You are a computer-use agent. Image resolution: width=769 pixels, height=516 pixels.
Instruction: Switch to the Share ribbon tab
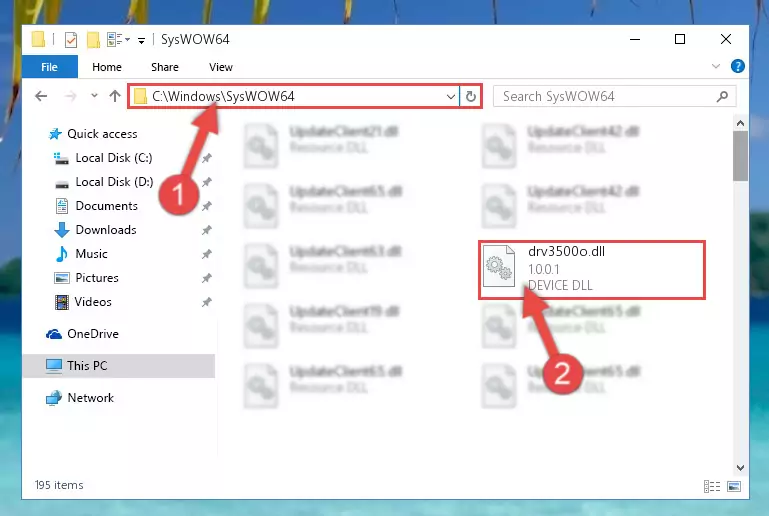click(x=165, y=67)
